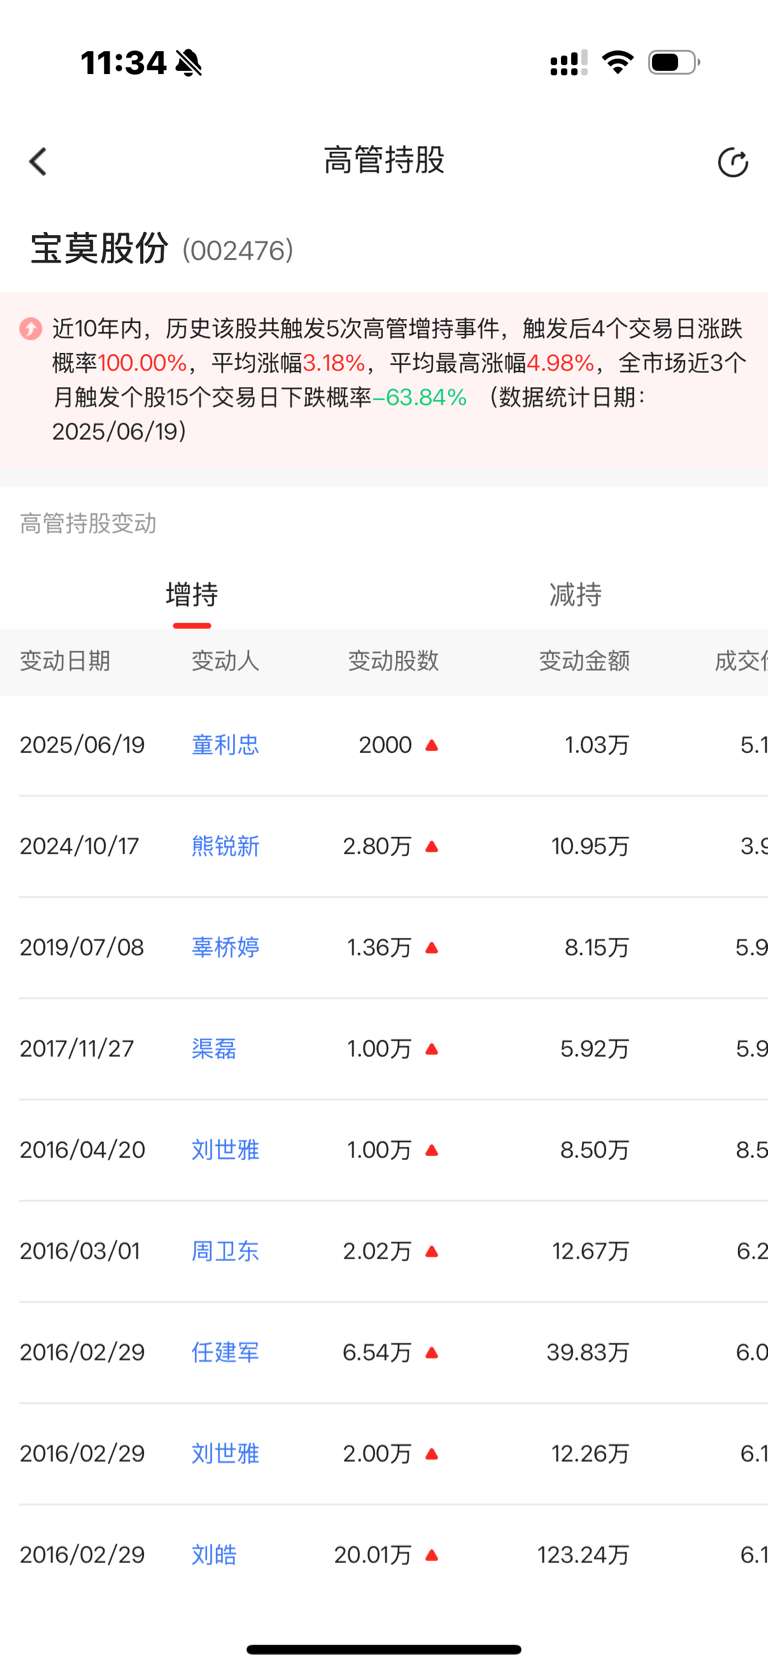The width and height of the screenshot is (768, 1670).
Task: Tap the amount 5.92万
Action: click(x=595, y=1049)
